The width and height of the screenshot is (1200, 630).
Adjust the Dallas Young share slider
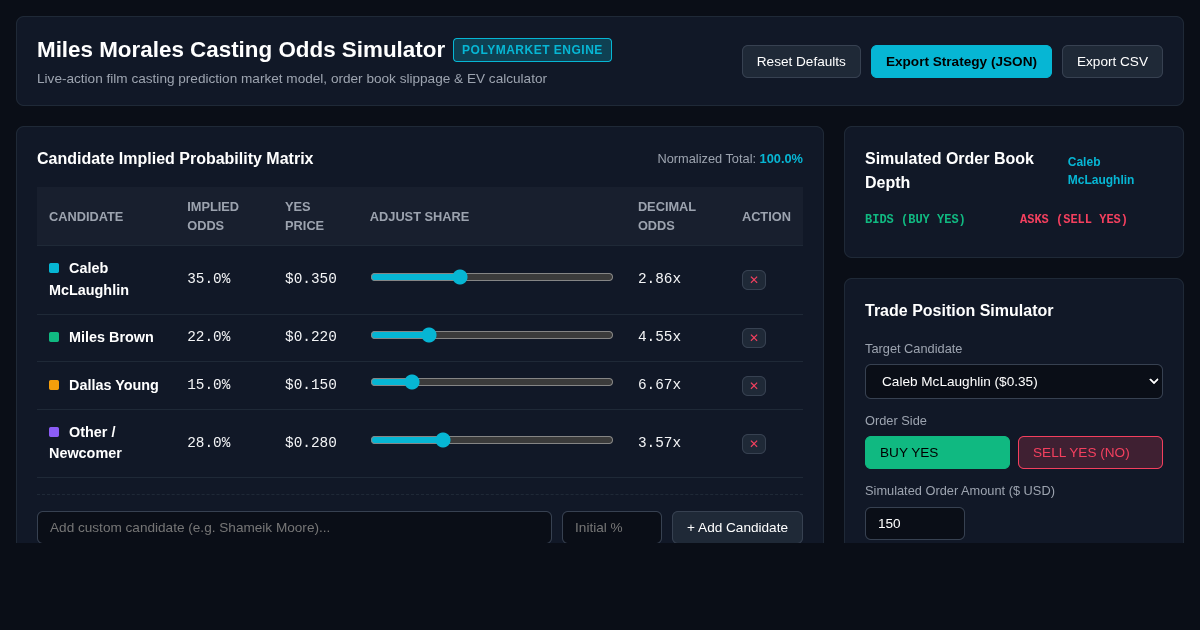492,382
